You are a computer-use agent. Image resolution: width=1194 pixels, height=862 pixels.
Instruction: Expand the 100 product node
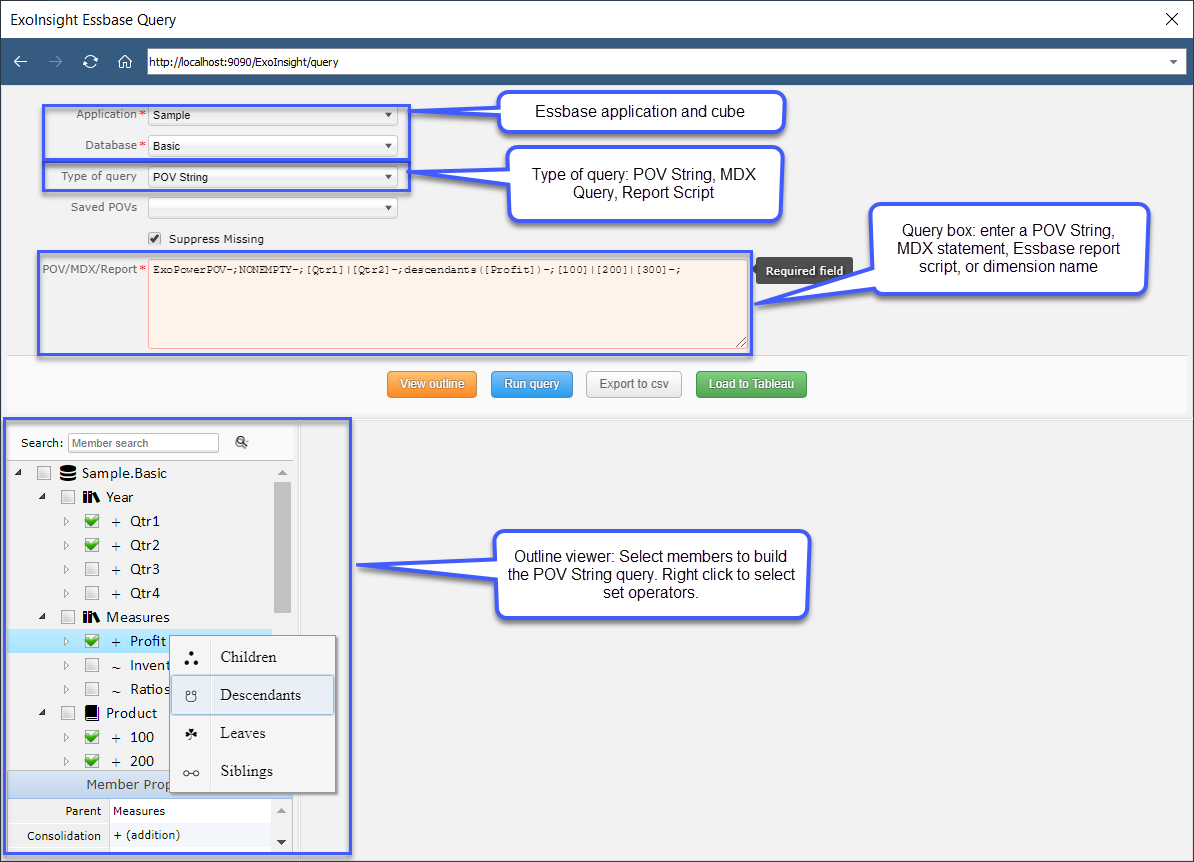click(66, 737)
